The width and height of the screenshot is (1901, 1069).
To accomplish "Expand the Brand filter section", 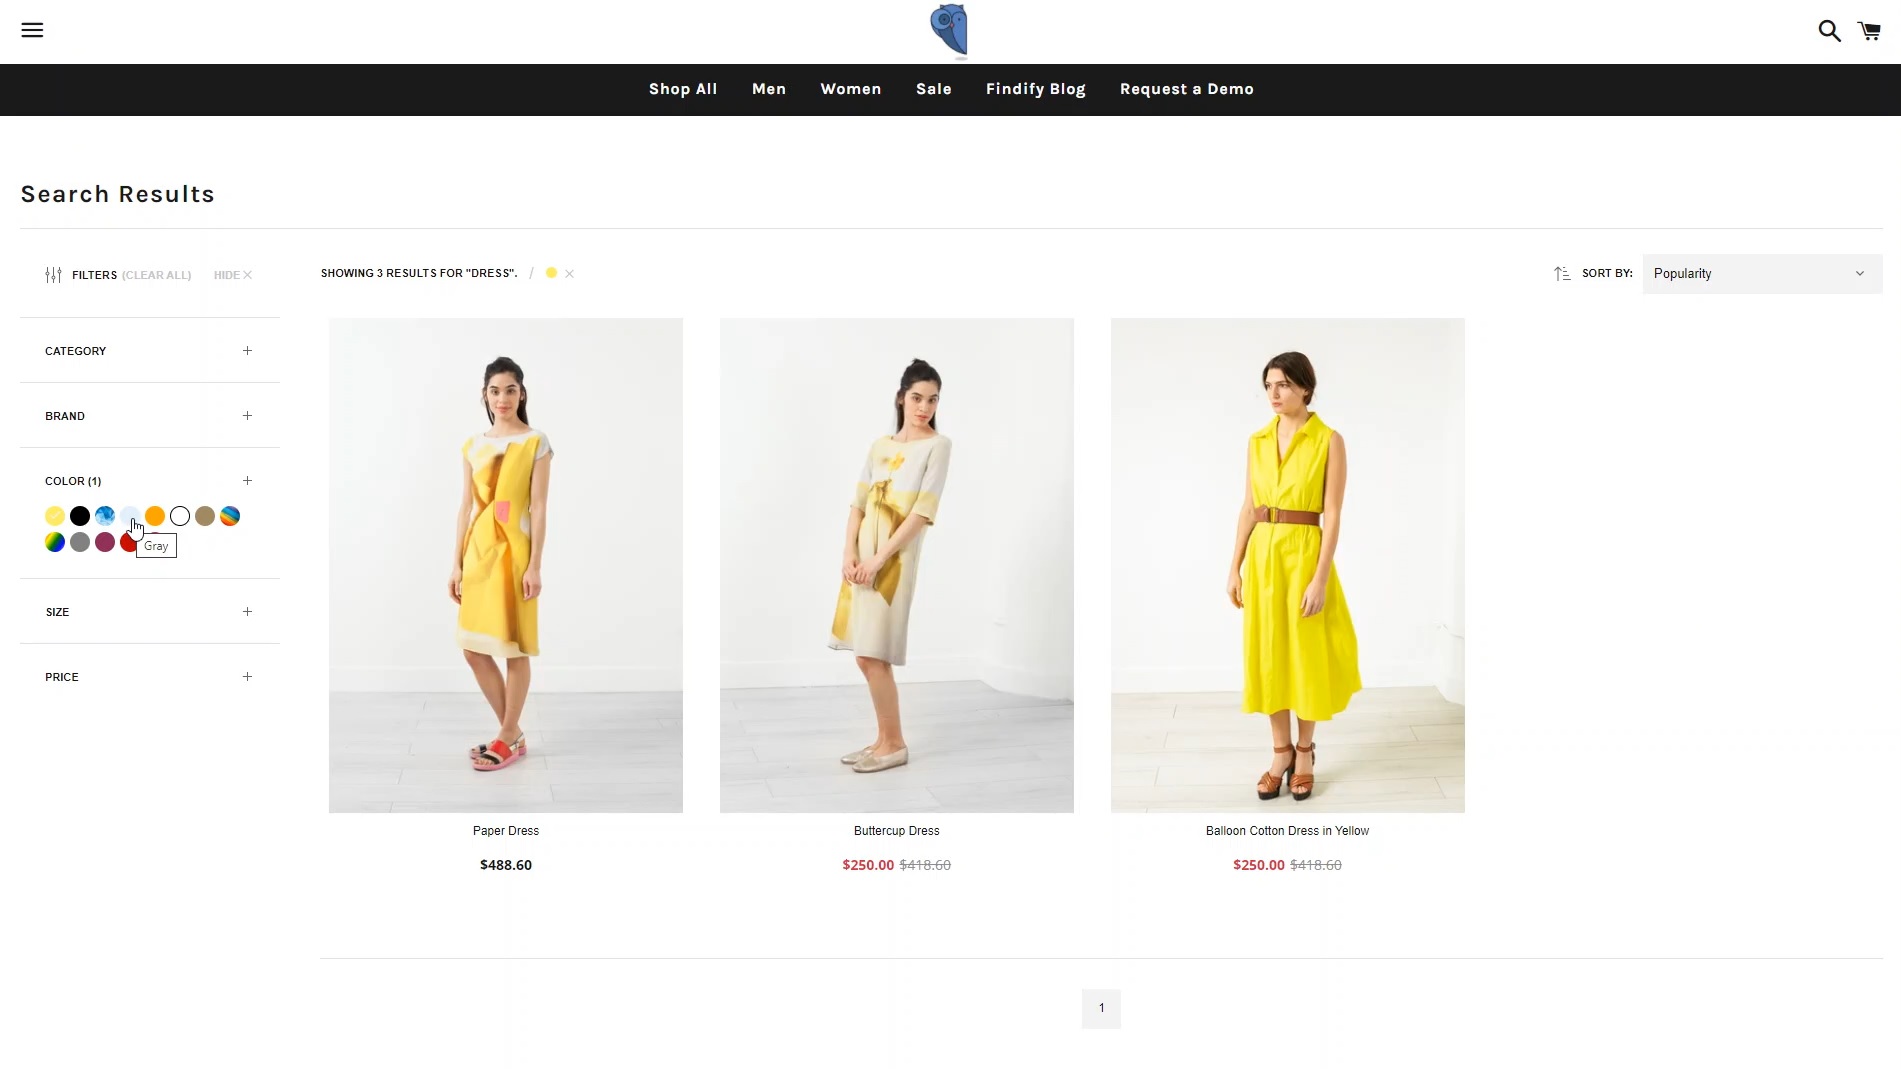I will coord(149,416).
